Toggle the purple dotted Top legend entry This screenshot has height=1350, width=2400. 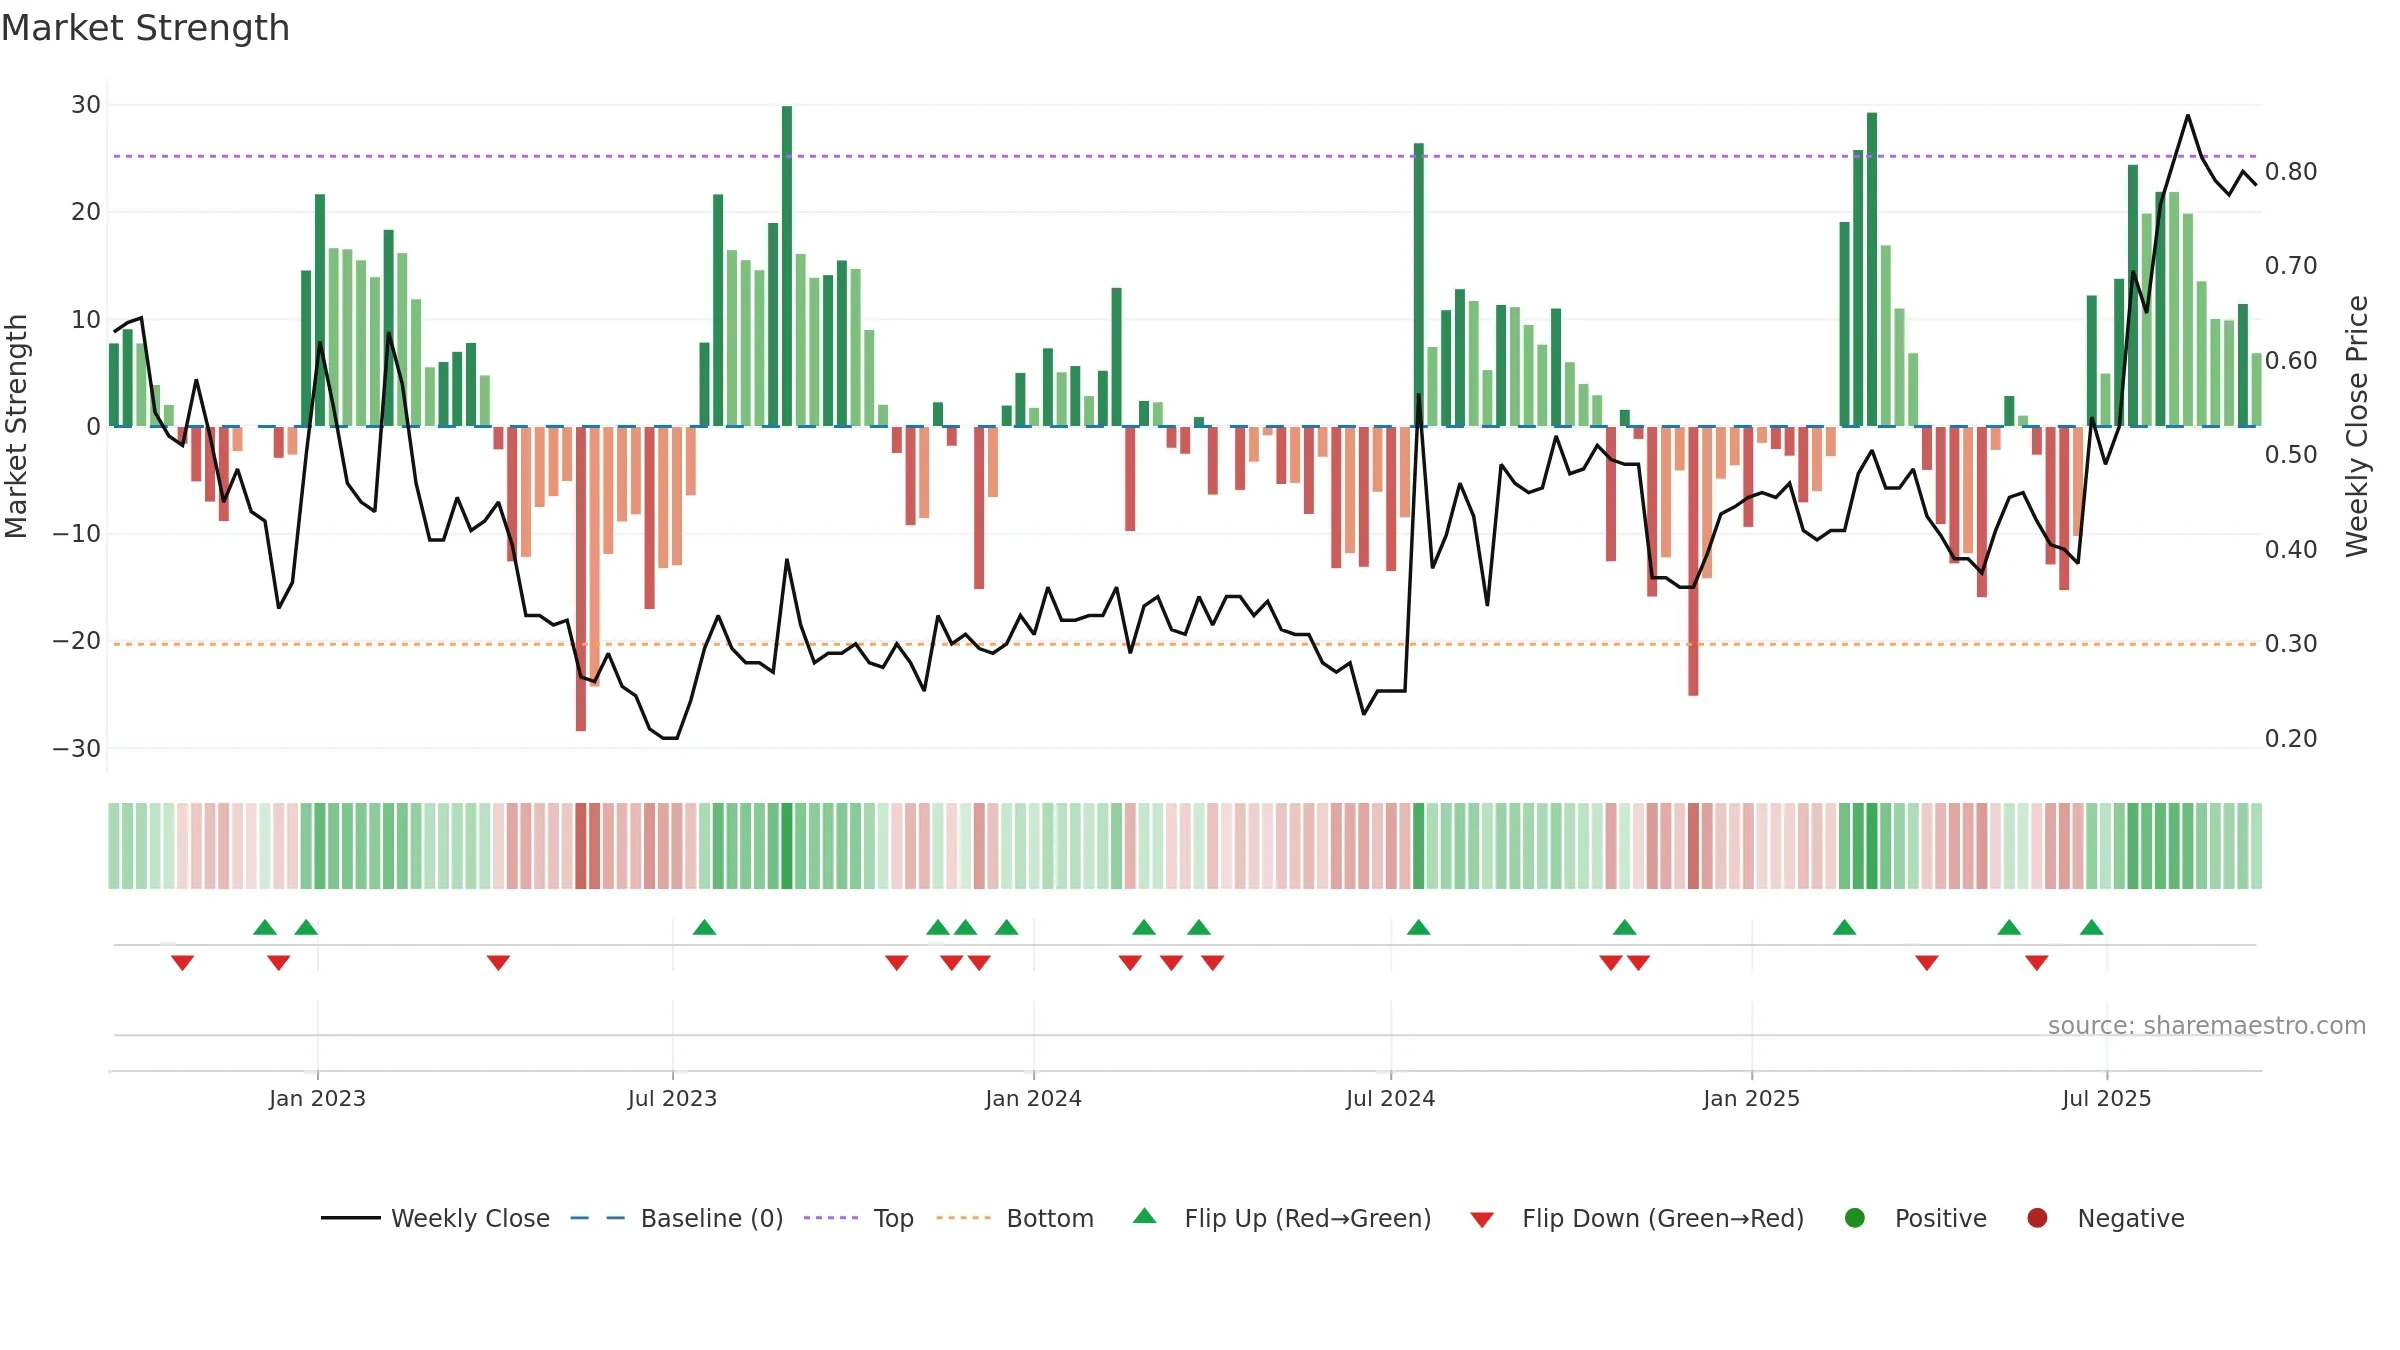[x=859, y=1218]
